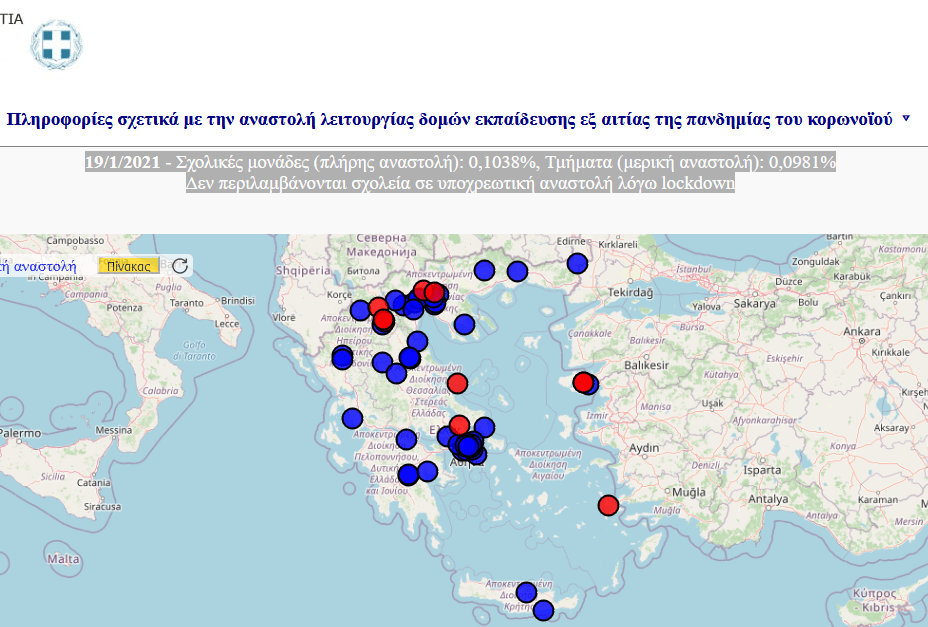Select lone blue marker on western Ionian coast
Viewport: 928px width, 627px height.
tap(351, 418)
